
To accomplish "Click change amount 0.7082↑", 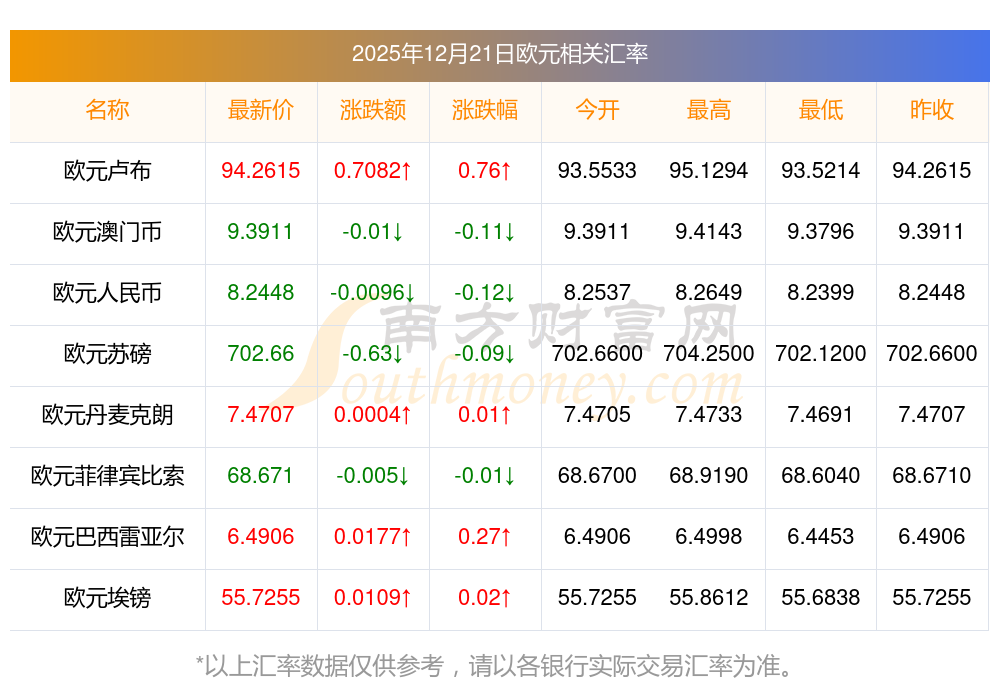I will (372, 170).
